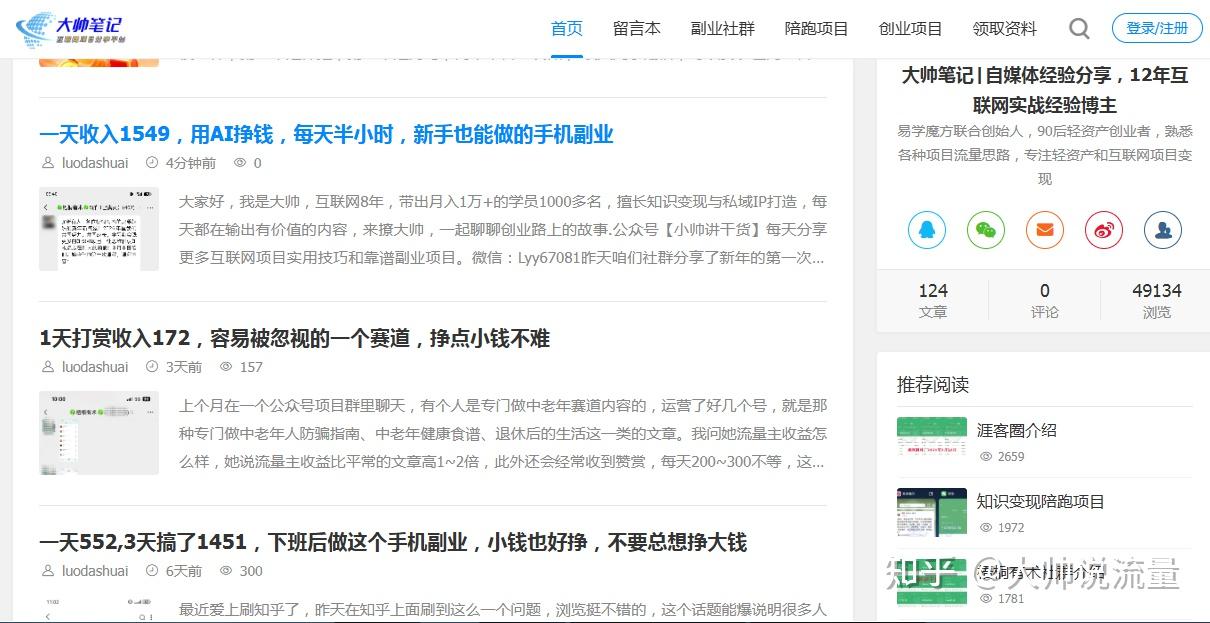Screen dimensions: 1210x623
Task: Open the 留言本 menu item
Action: tap(637, 29)
